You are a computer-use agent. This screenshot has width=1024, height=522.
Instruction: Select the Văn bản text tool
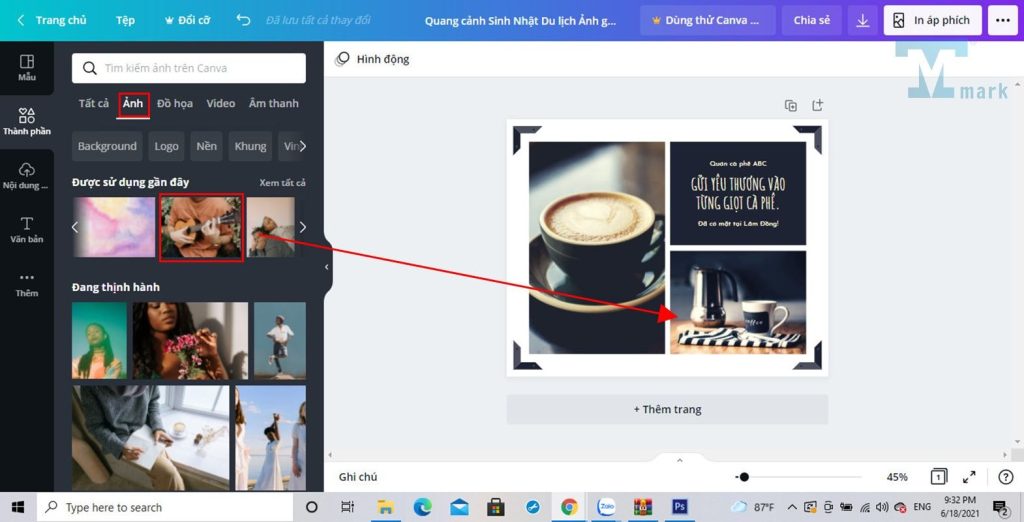(x=27, y=230)
